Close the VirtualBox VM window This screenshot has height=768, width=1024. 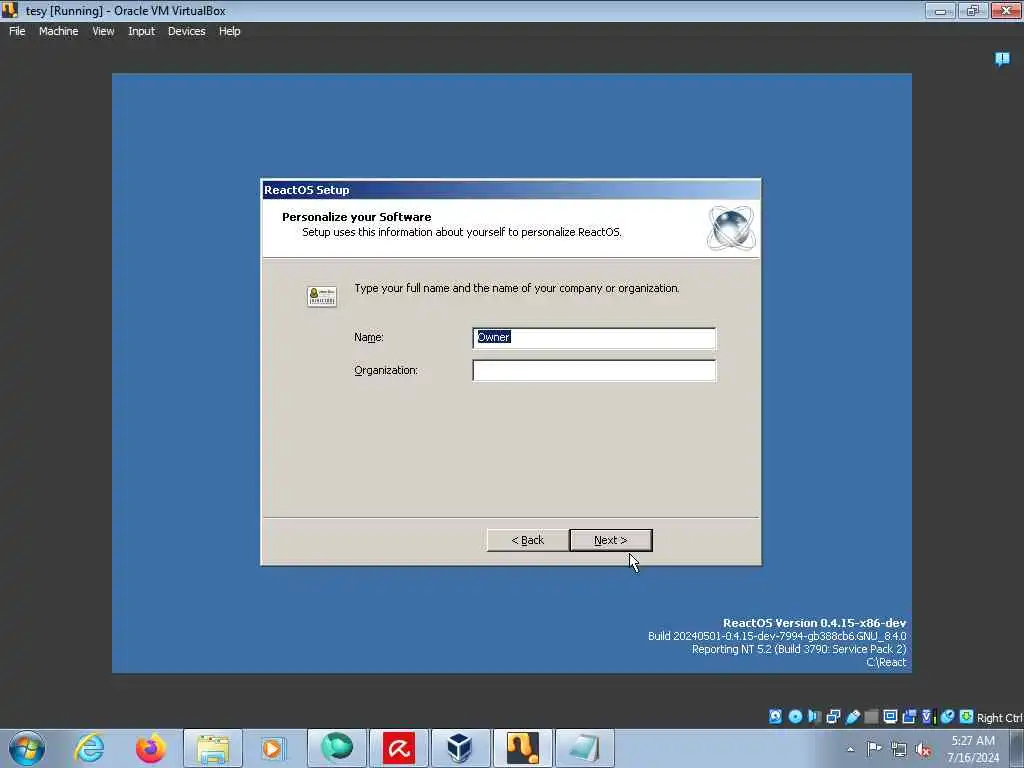[1006, 10]
